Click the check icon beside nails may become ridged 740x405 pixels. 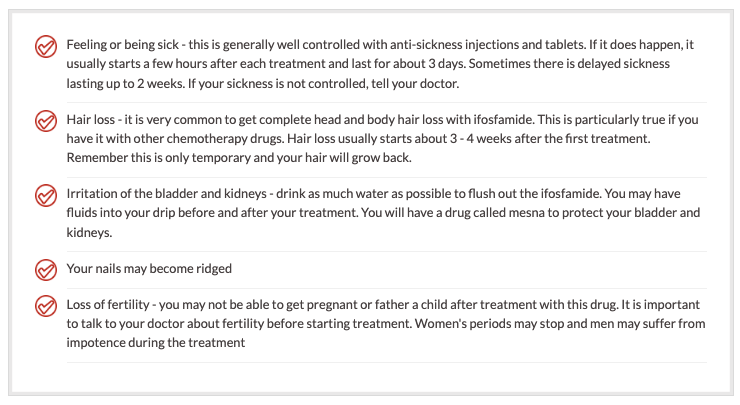coord(46,270)
